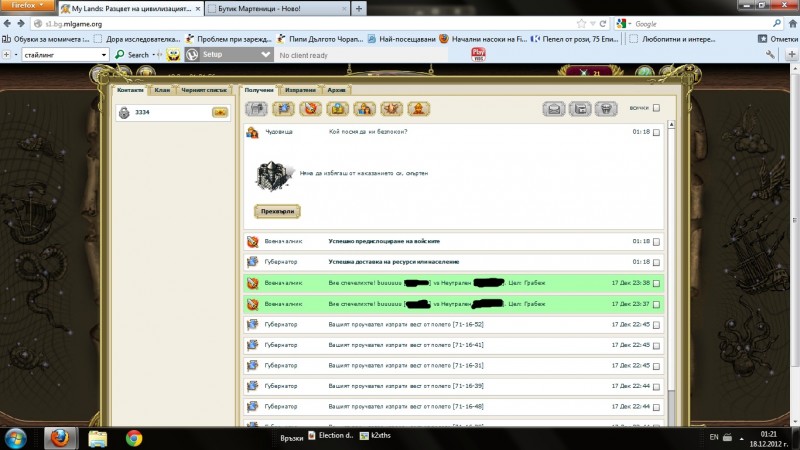Click the rightmost message action icon
The height and width of the screenshot is (450, 800).
[x=604, y=109]
